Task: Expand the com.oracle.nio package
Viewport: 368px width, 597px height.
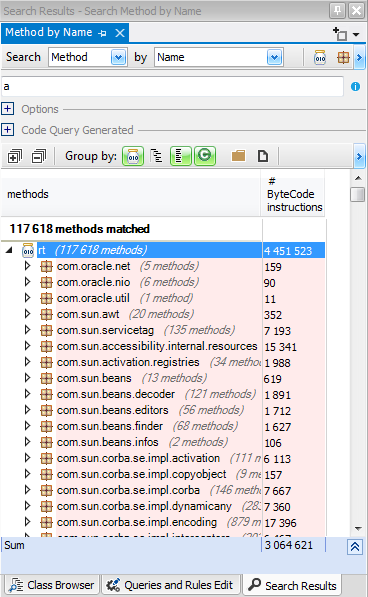Action: pyautogui.click(x=27, y=282)
